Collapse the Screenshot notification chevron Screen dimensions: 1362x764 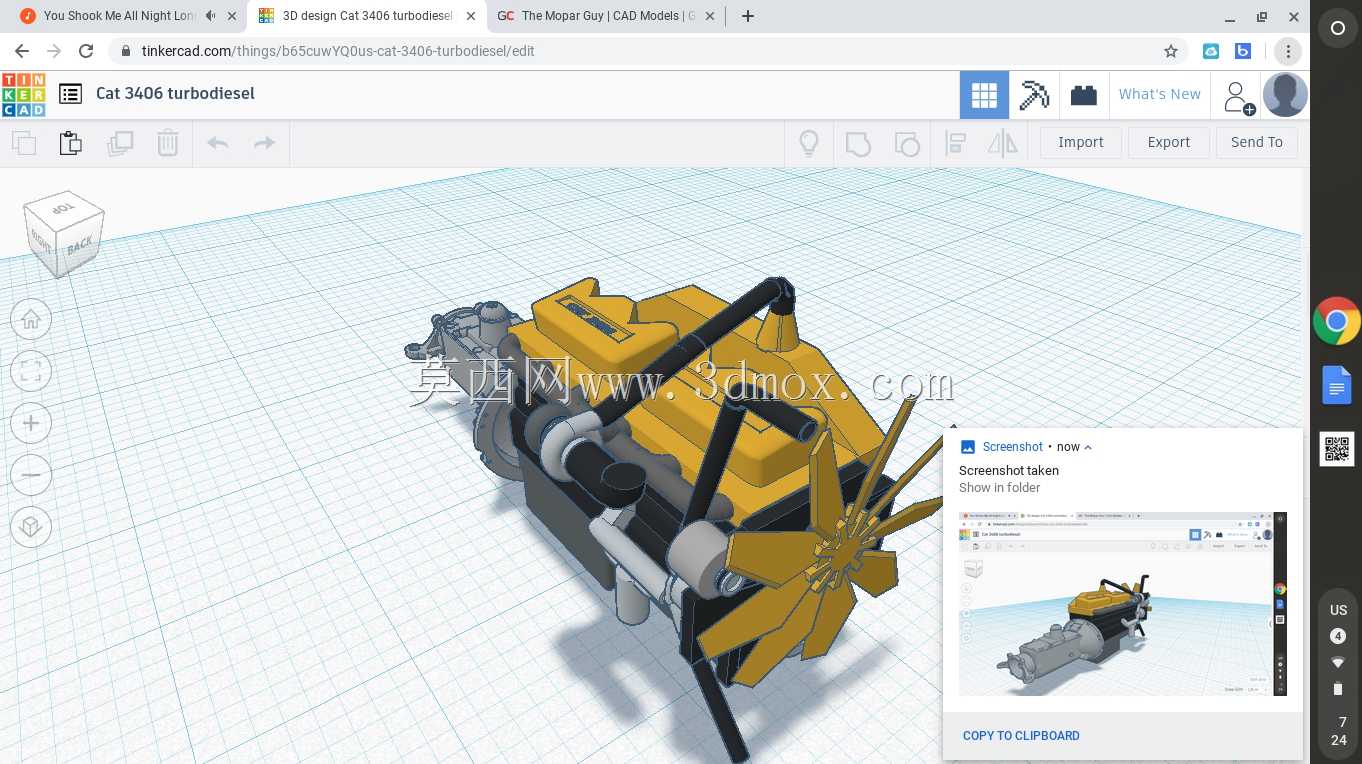point(1088,447)
